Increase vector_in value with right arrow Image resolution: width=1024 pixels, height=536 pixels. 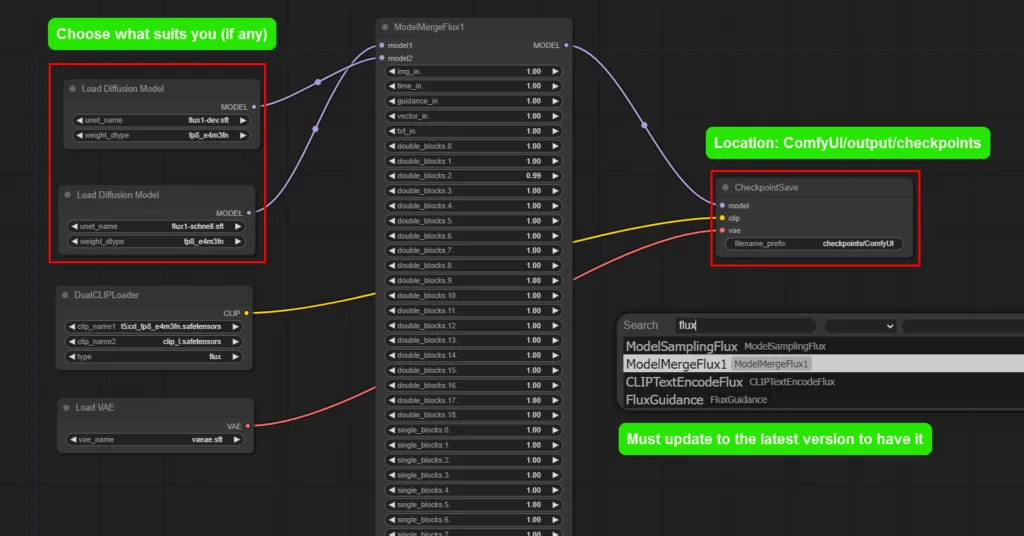[555, 116]
